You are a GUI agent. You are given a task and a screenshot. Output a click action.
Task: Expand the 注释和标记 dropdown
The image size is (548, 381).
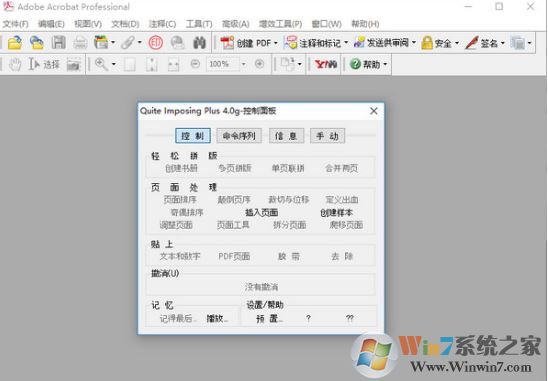point(346,43)
